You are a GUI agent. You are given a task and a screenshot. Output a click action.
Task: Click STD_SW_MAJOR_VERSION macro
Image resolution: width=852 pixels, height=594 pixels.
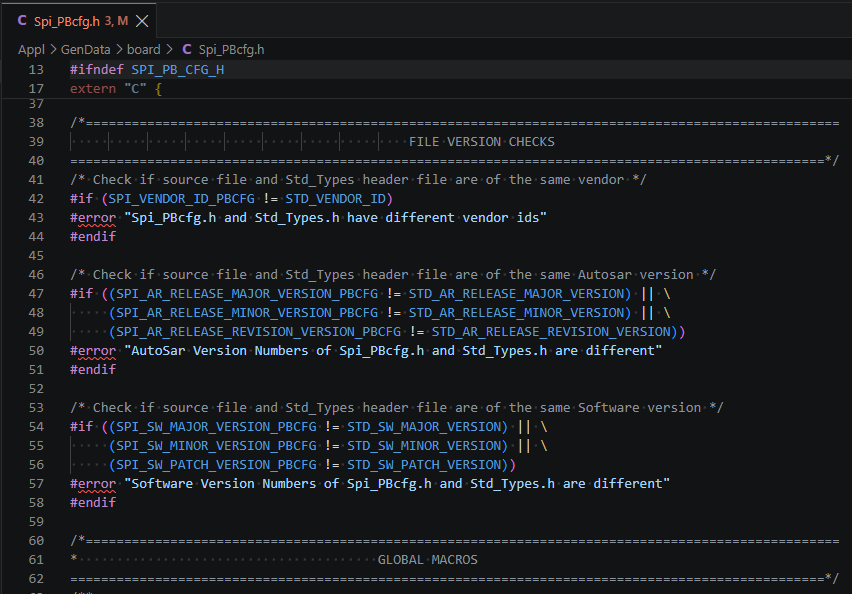pyautogui.click(x=424, y=427)
